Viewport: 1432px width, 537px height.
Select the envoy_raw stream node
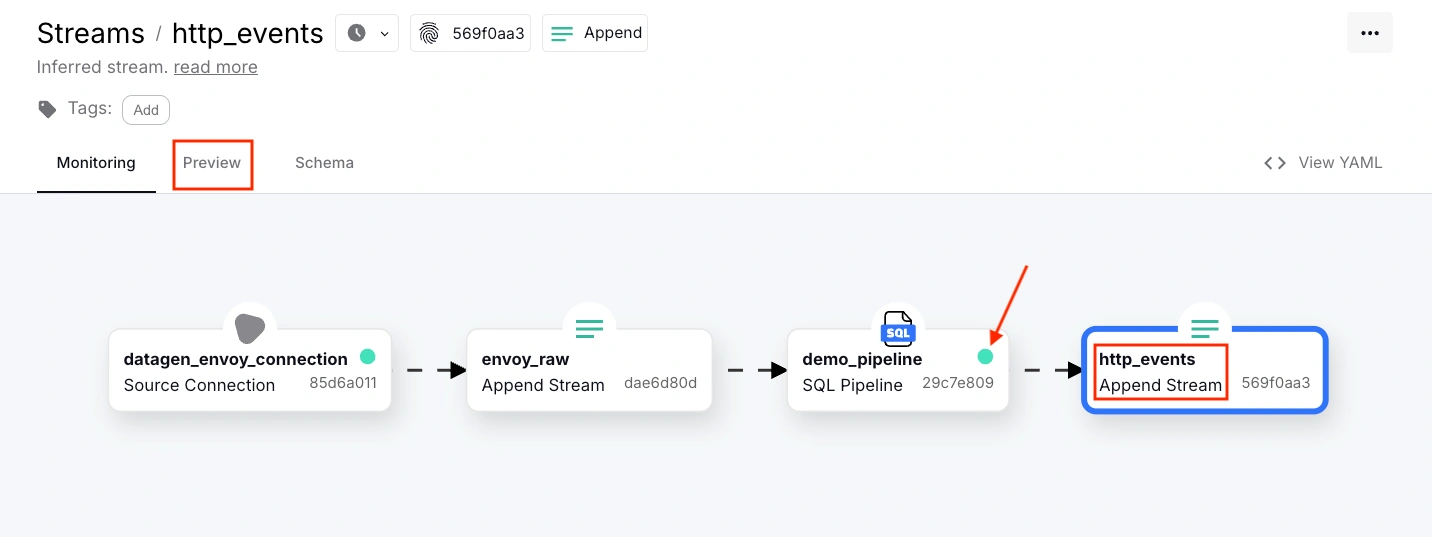[589, 370]
